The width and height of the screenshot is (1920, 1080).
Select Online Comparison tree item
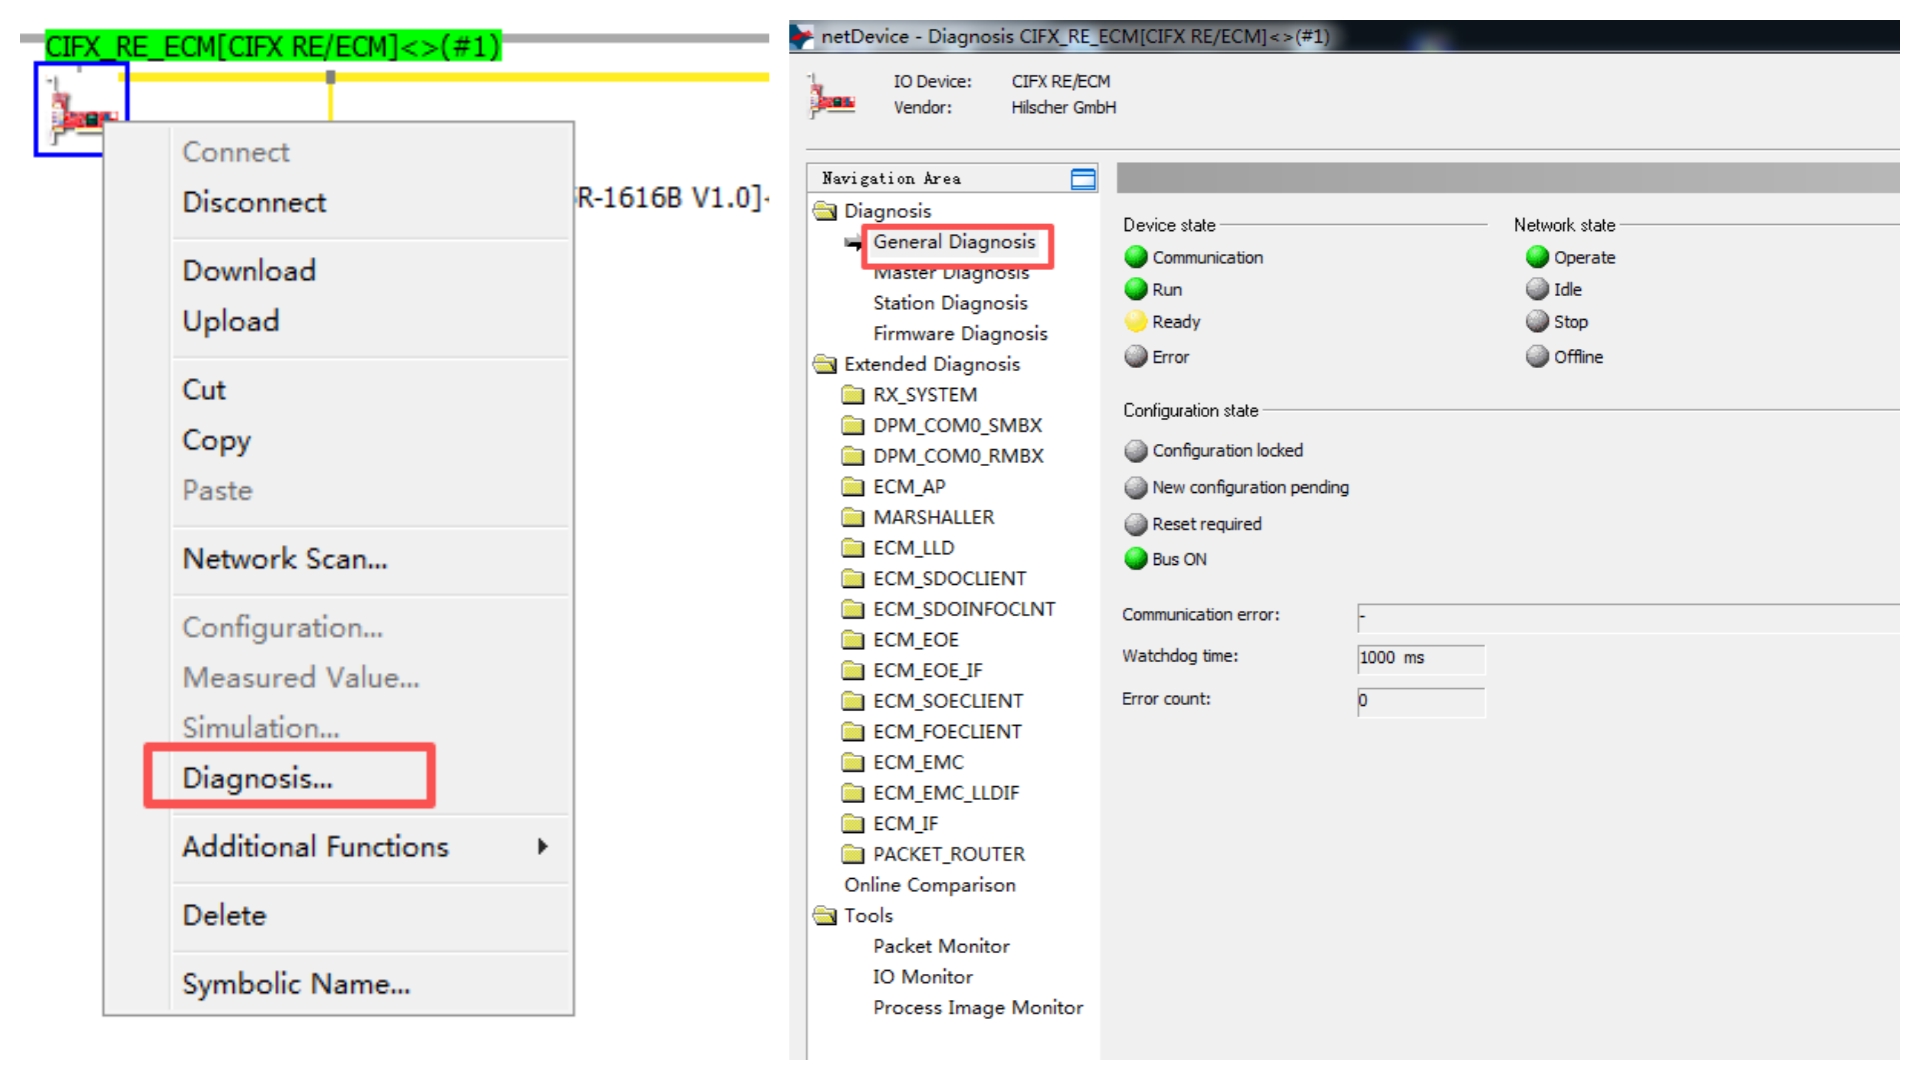pyautogui.click(x=930, y=885)
